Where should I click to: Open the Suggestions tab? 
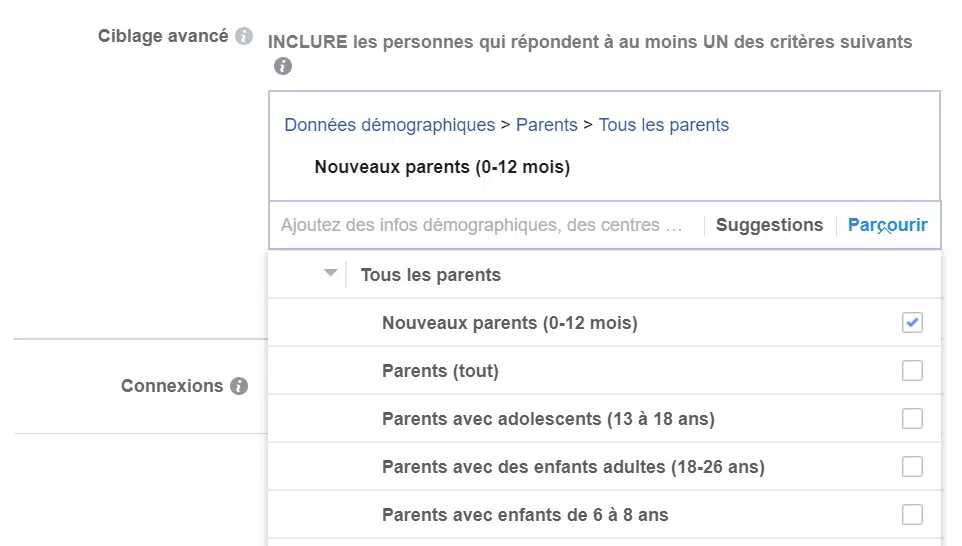coord(769,225)
